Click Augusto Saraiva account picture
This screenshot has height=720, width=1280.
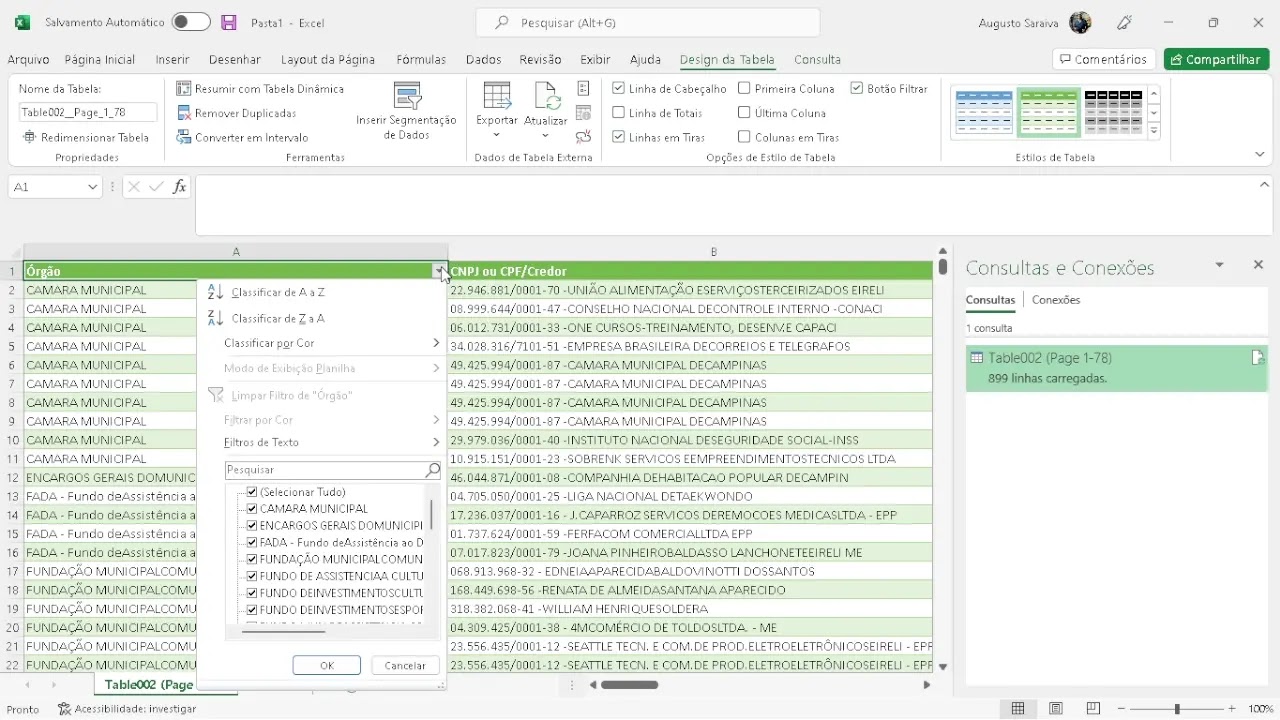pyautogui.click(x=1080, y=22)
